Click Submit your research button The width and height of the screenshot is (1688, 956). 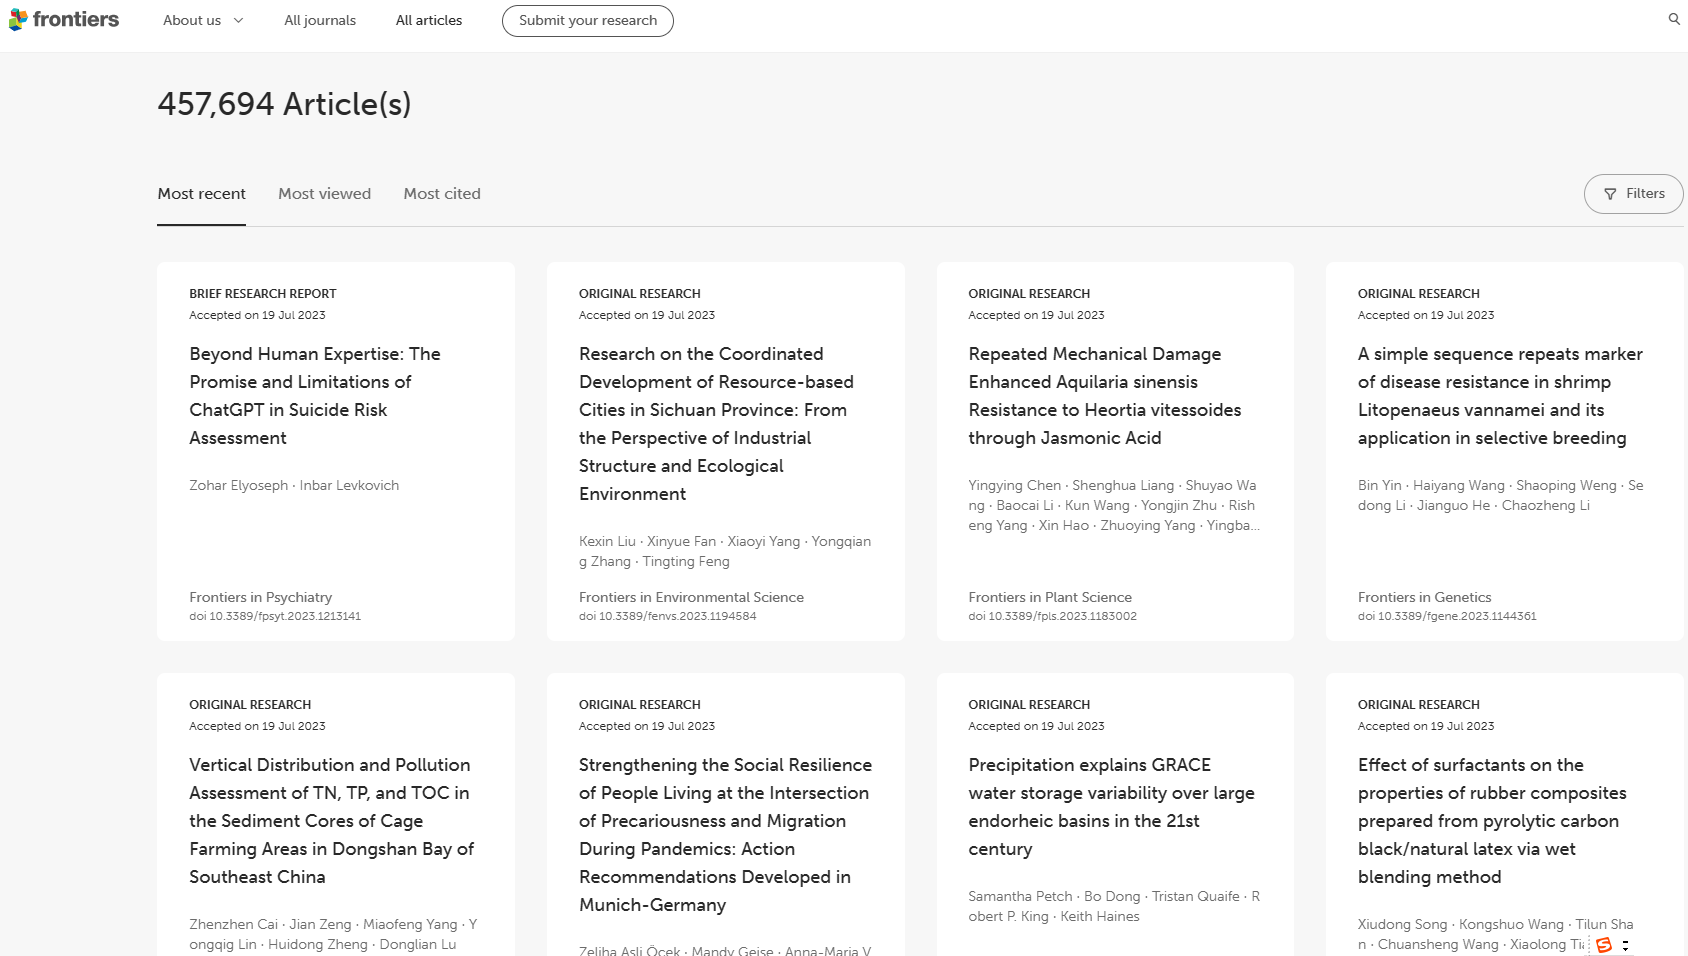588,20
